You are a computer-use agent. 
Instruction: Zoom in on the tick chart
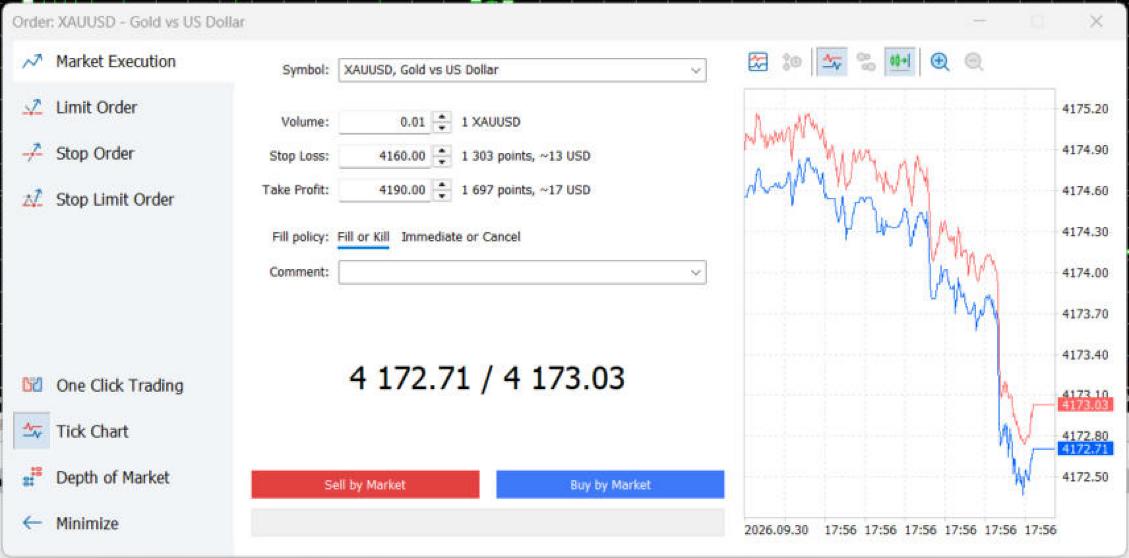(940, 62)
